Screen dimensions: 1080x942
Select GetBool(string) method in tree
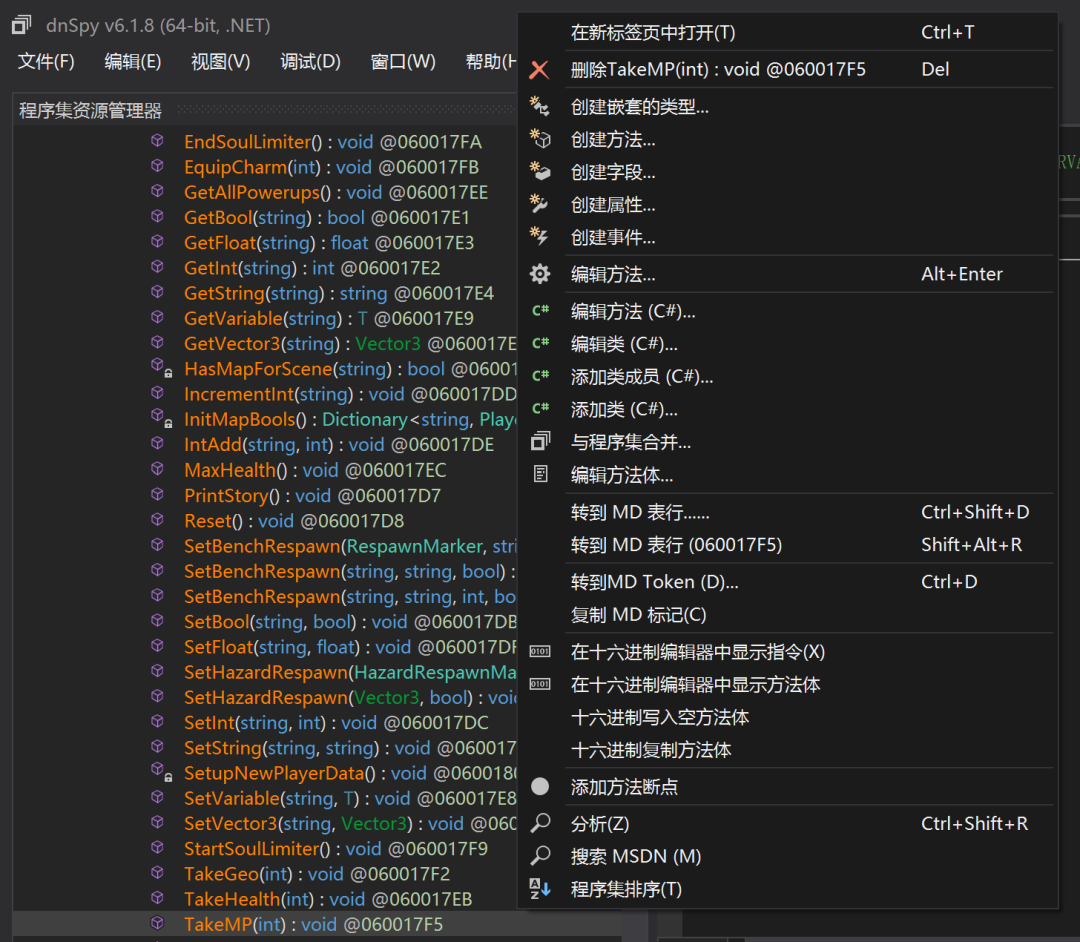tap(326, 218)
